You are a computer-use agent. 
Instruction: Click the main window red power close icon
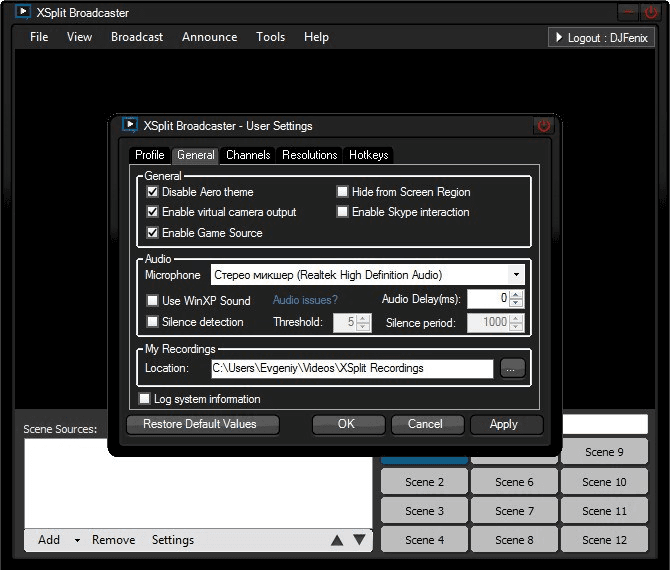click(651, 12)
